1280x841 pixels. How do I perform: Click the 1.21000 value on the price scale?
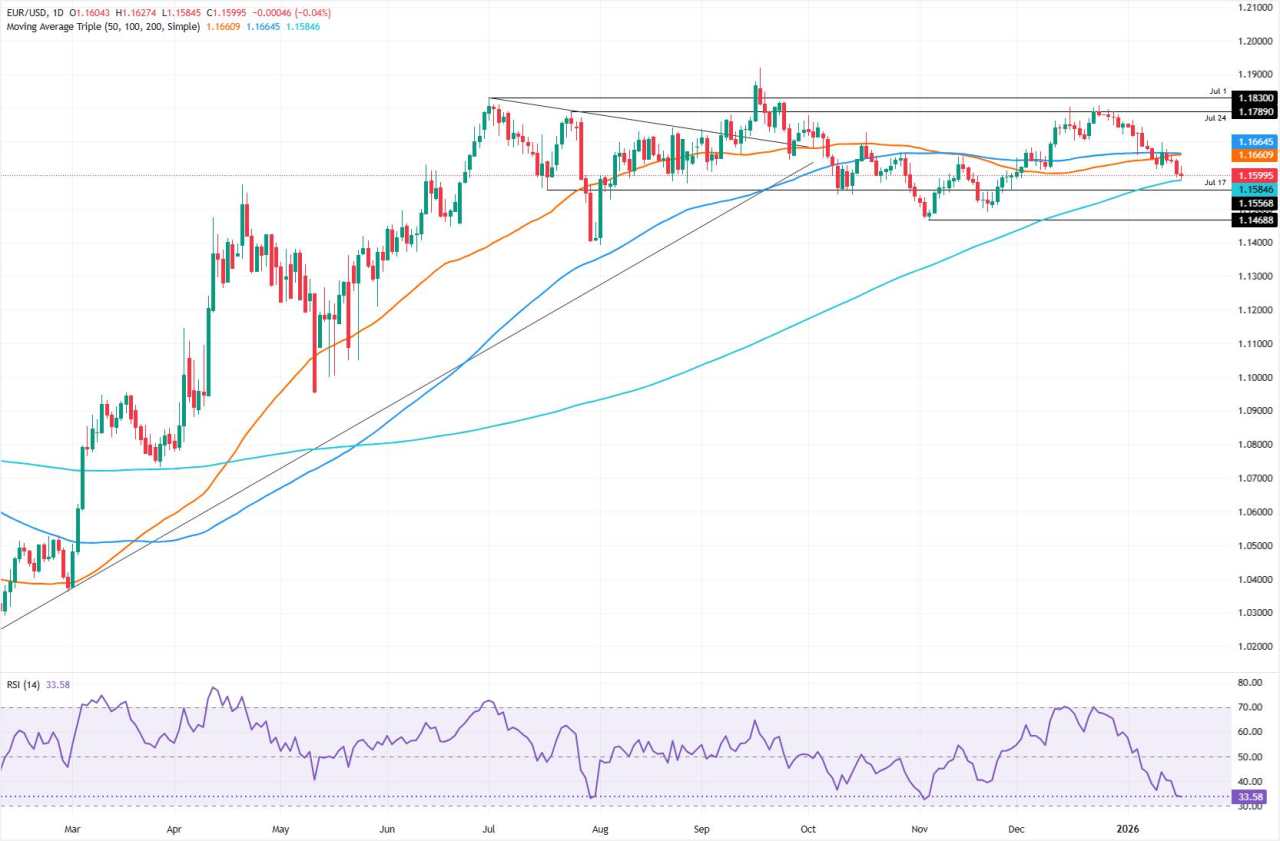pos(1253,8)
